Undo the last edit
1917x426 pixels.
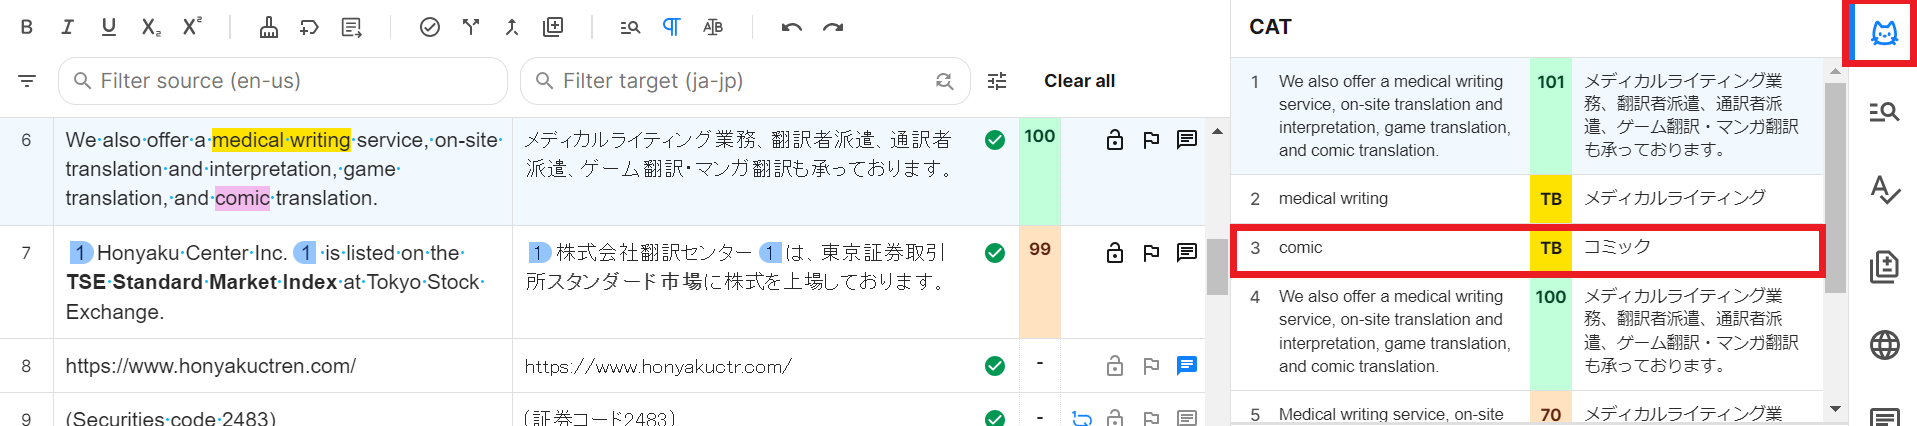(792, 27)
